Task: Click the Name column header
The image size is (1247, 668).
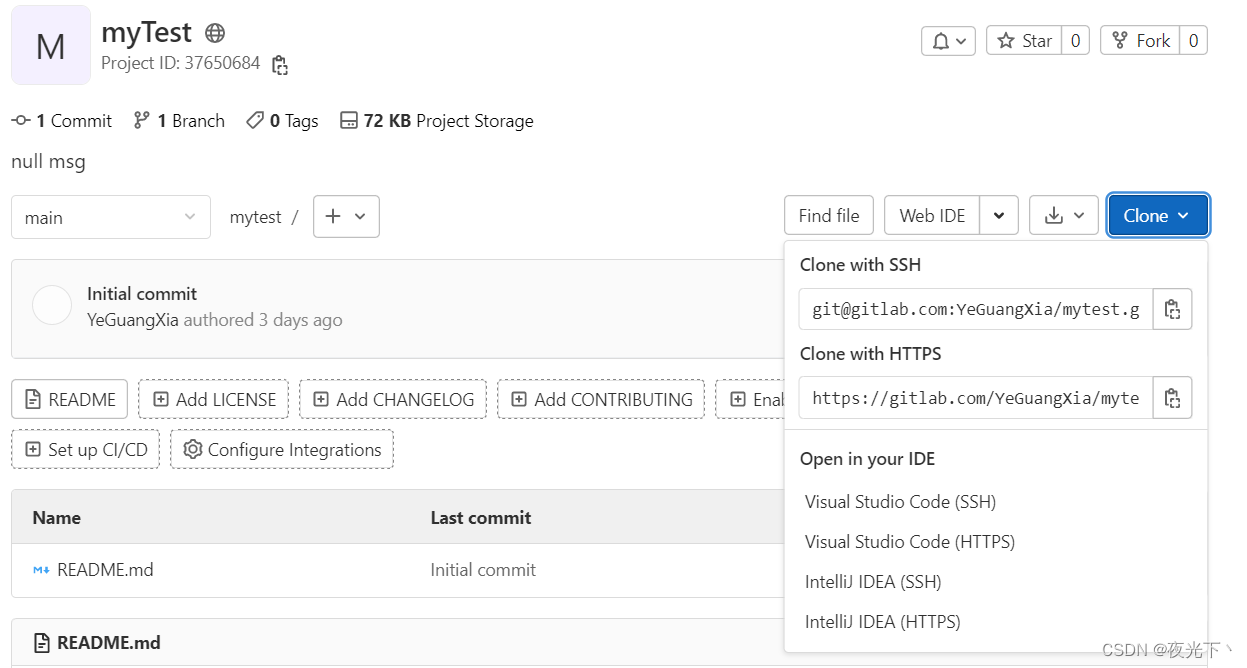Action: (56, 518)
